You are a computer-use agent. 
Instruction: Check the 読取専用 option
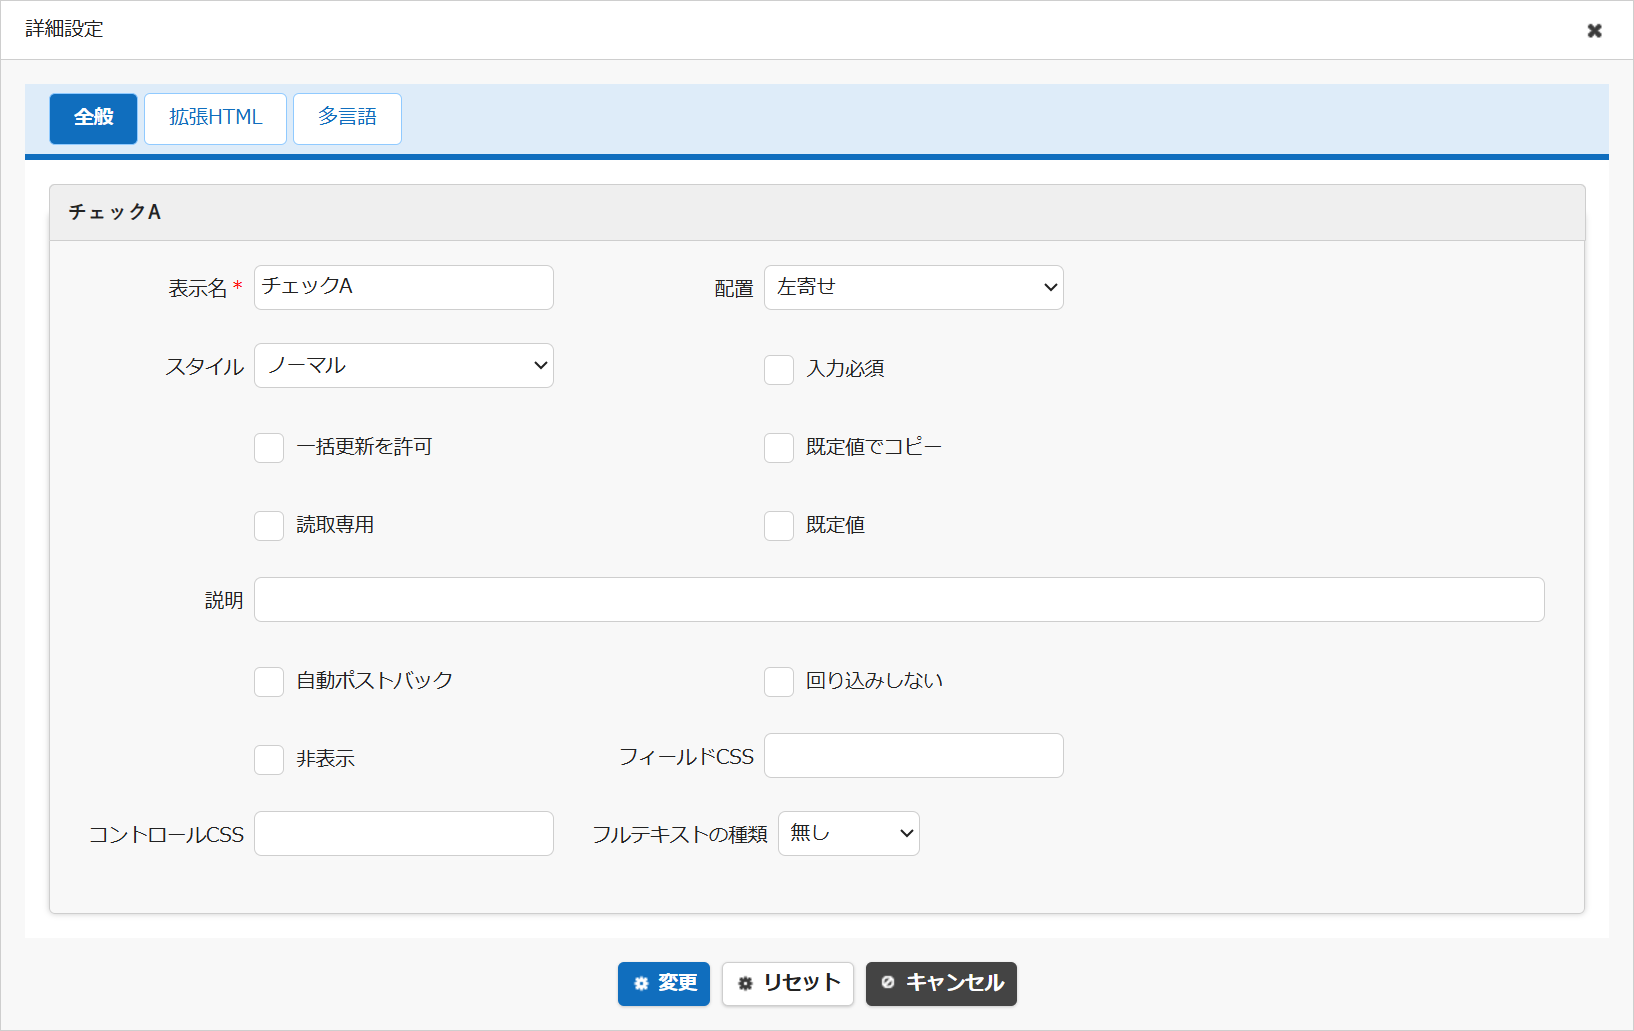coord(269,526)
